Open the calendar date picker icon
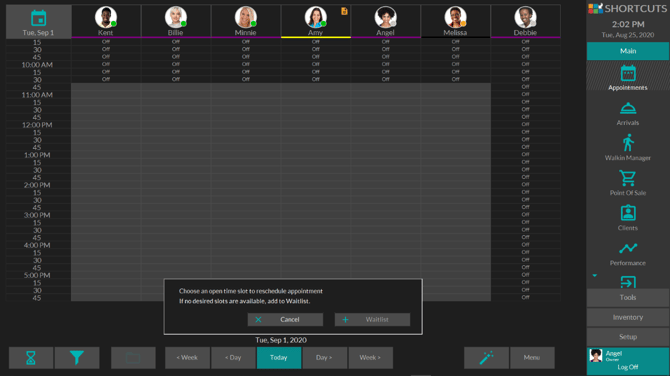 click(38, 18)
